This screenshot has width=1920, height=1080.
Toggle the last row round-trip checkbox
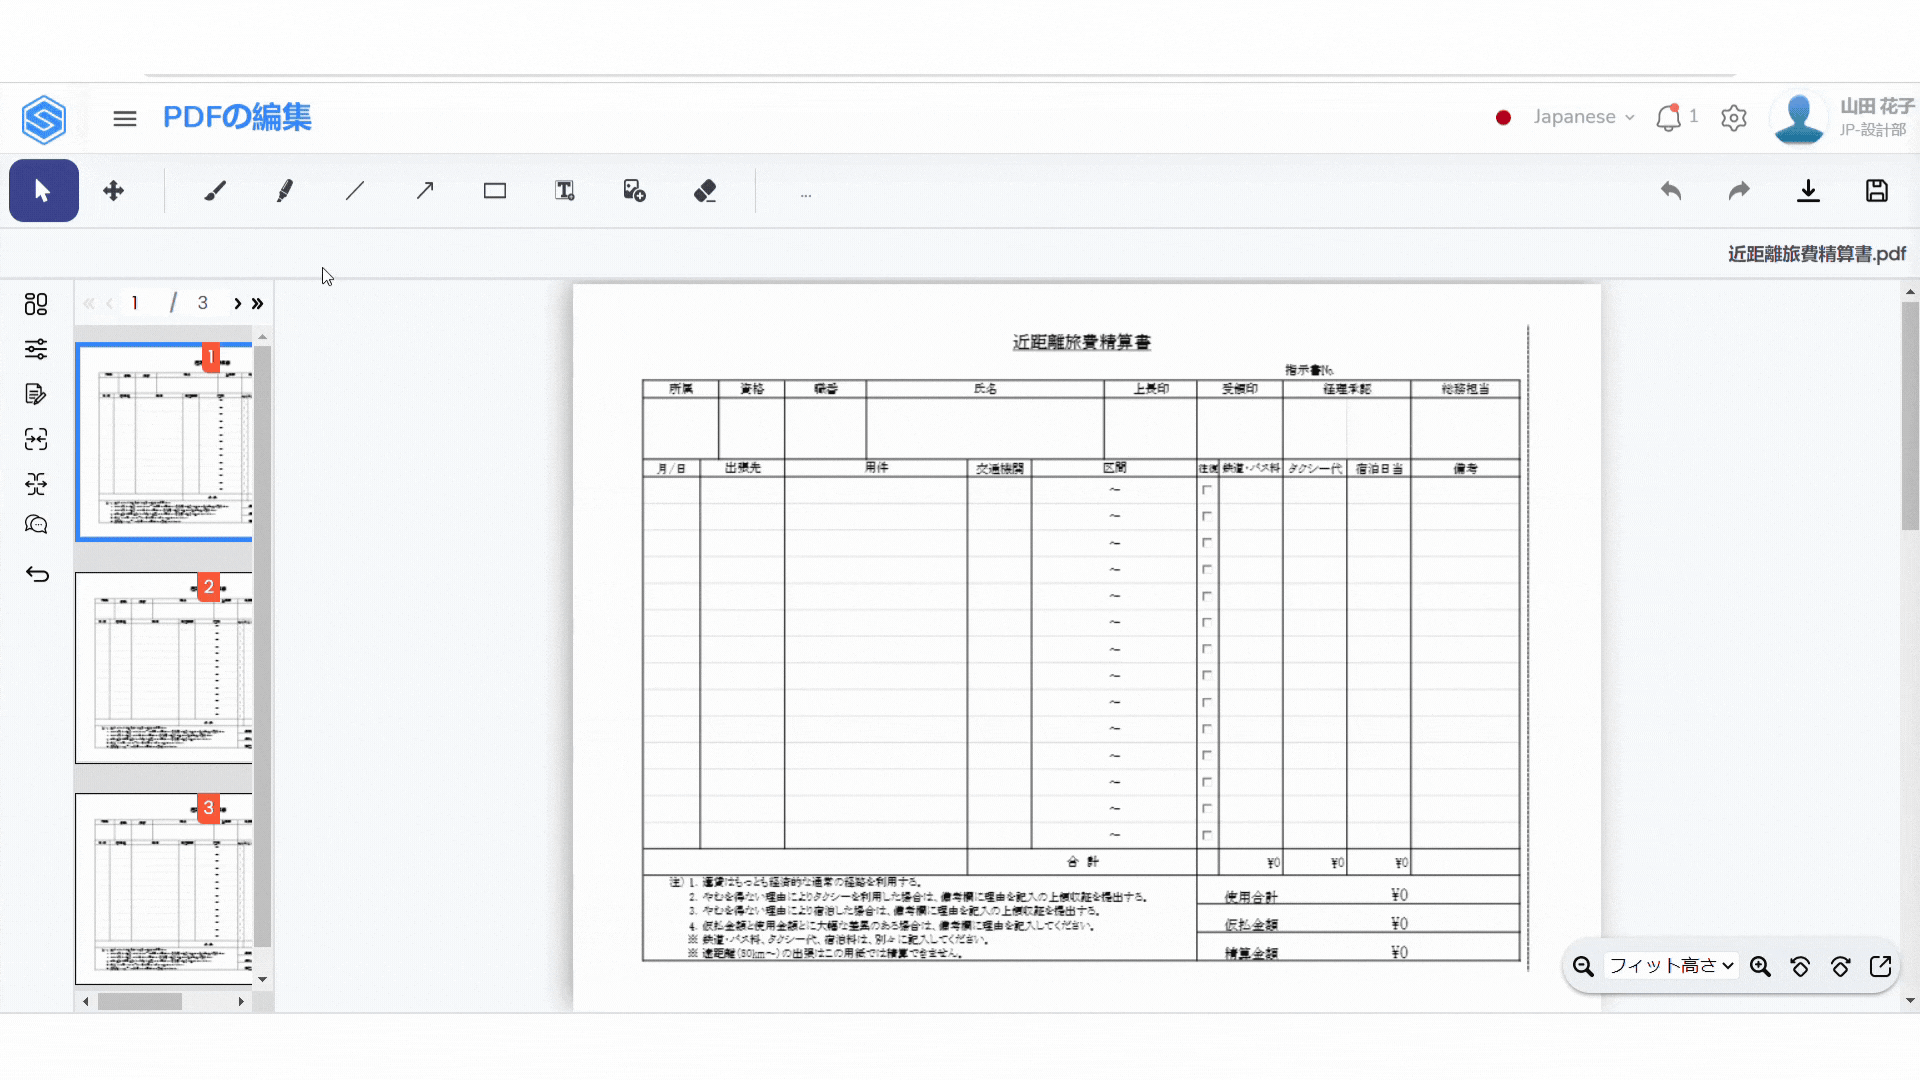(1207, 835)
